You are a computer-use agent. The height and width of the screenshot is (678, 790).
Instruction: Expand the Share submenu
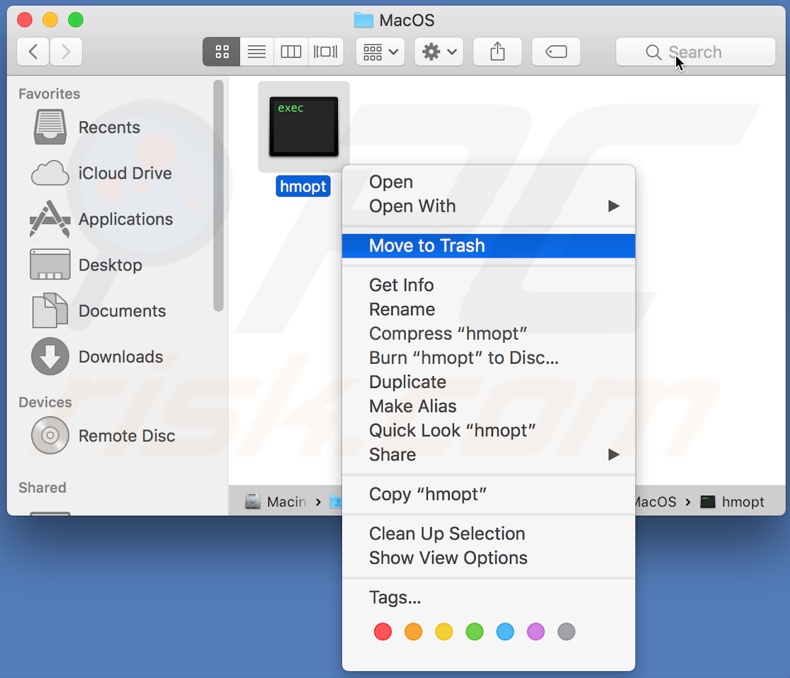(x=488, y=454)
